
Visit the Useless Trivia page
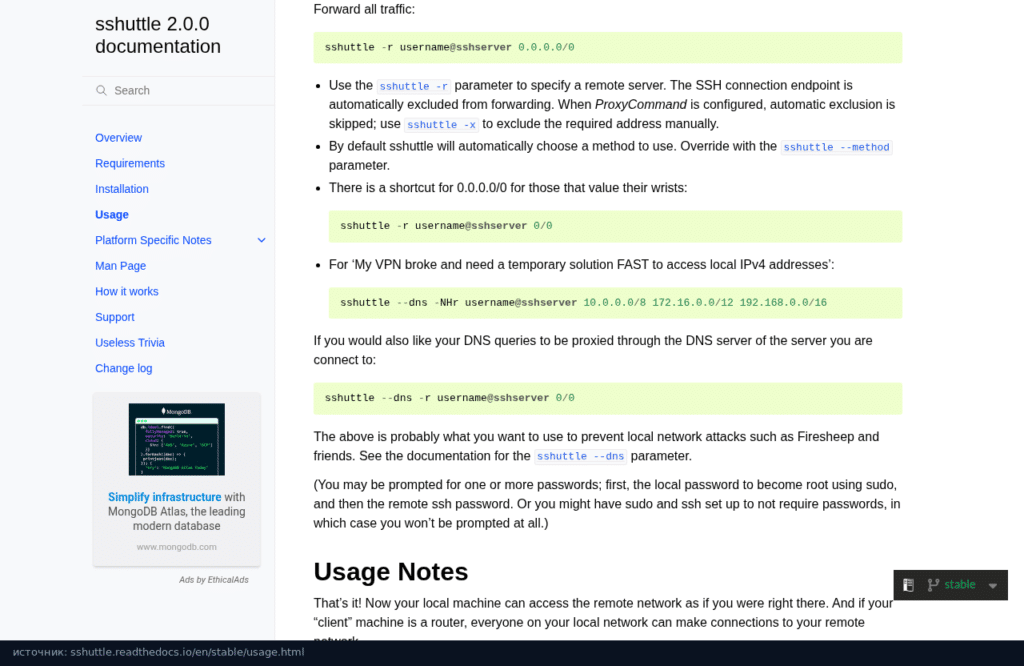click(x=130, y=343)
